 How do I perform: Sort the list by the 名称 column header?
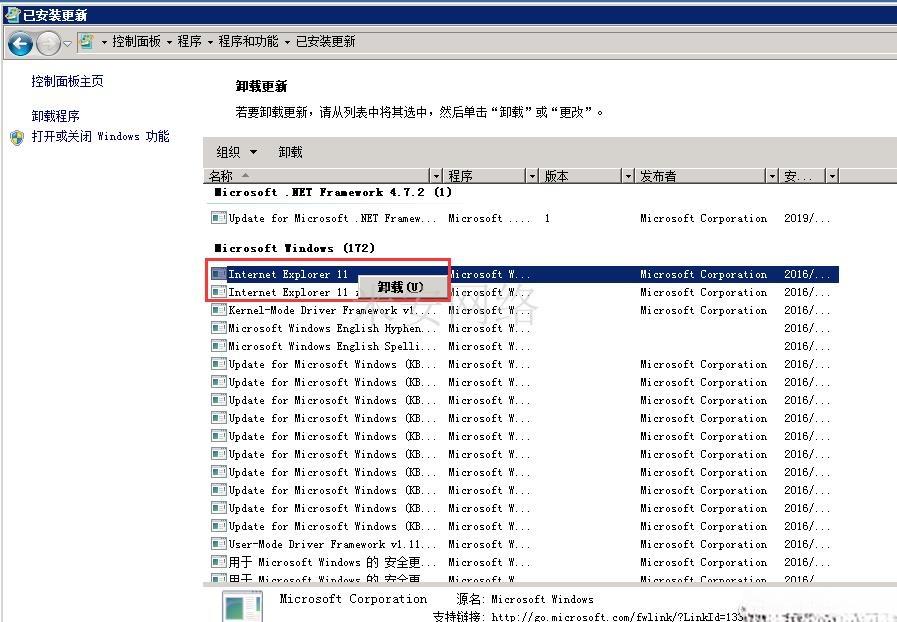click(316, 176)
